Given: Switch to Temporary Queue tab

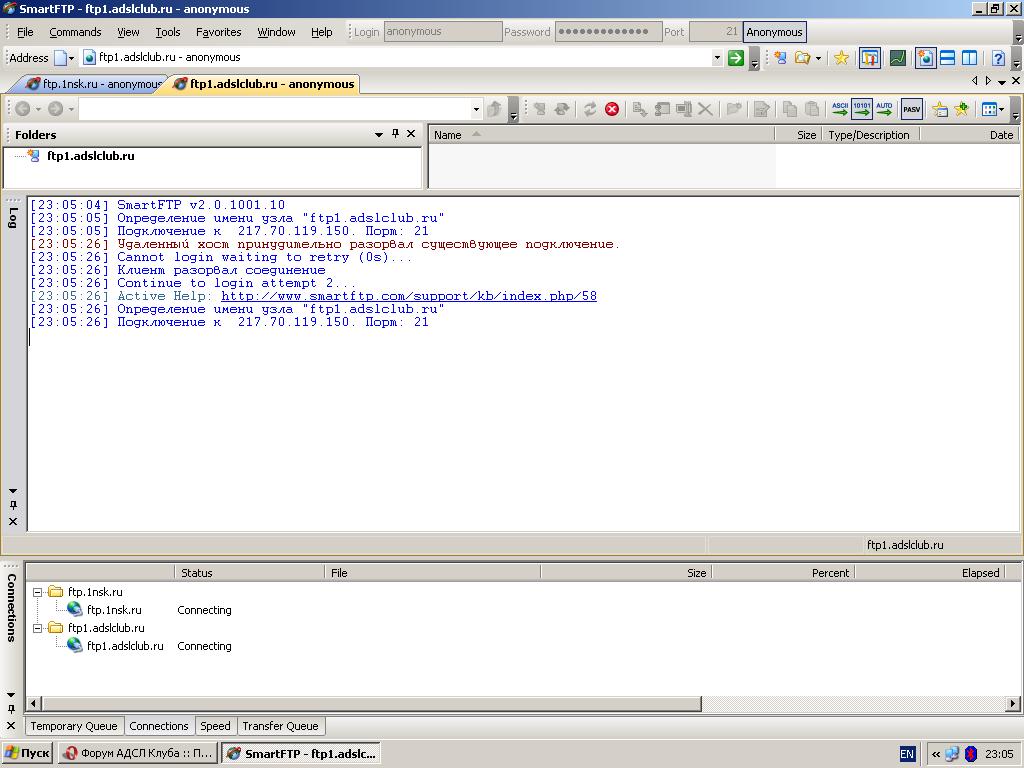Looking at the screenshot, I should point(74,726).
